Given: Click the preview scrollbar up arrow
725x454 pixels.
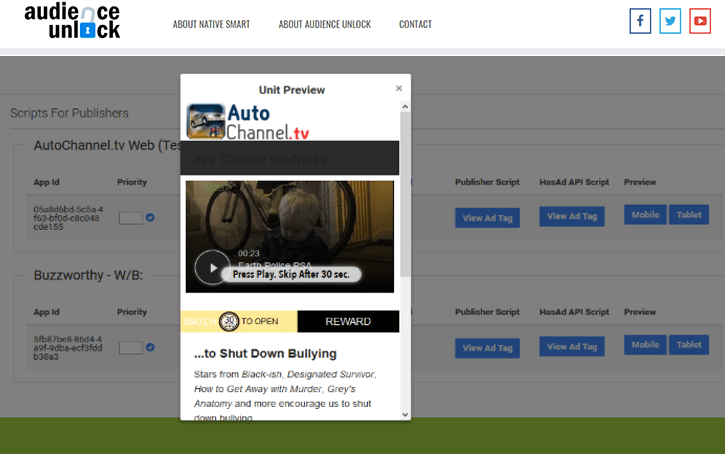Looking at the screenshot, I should tap(405, 107).
